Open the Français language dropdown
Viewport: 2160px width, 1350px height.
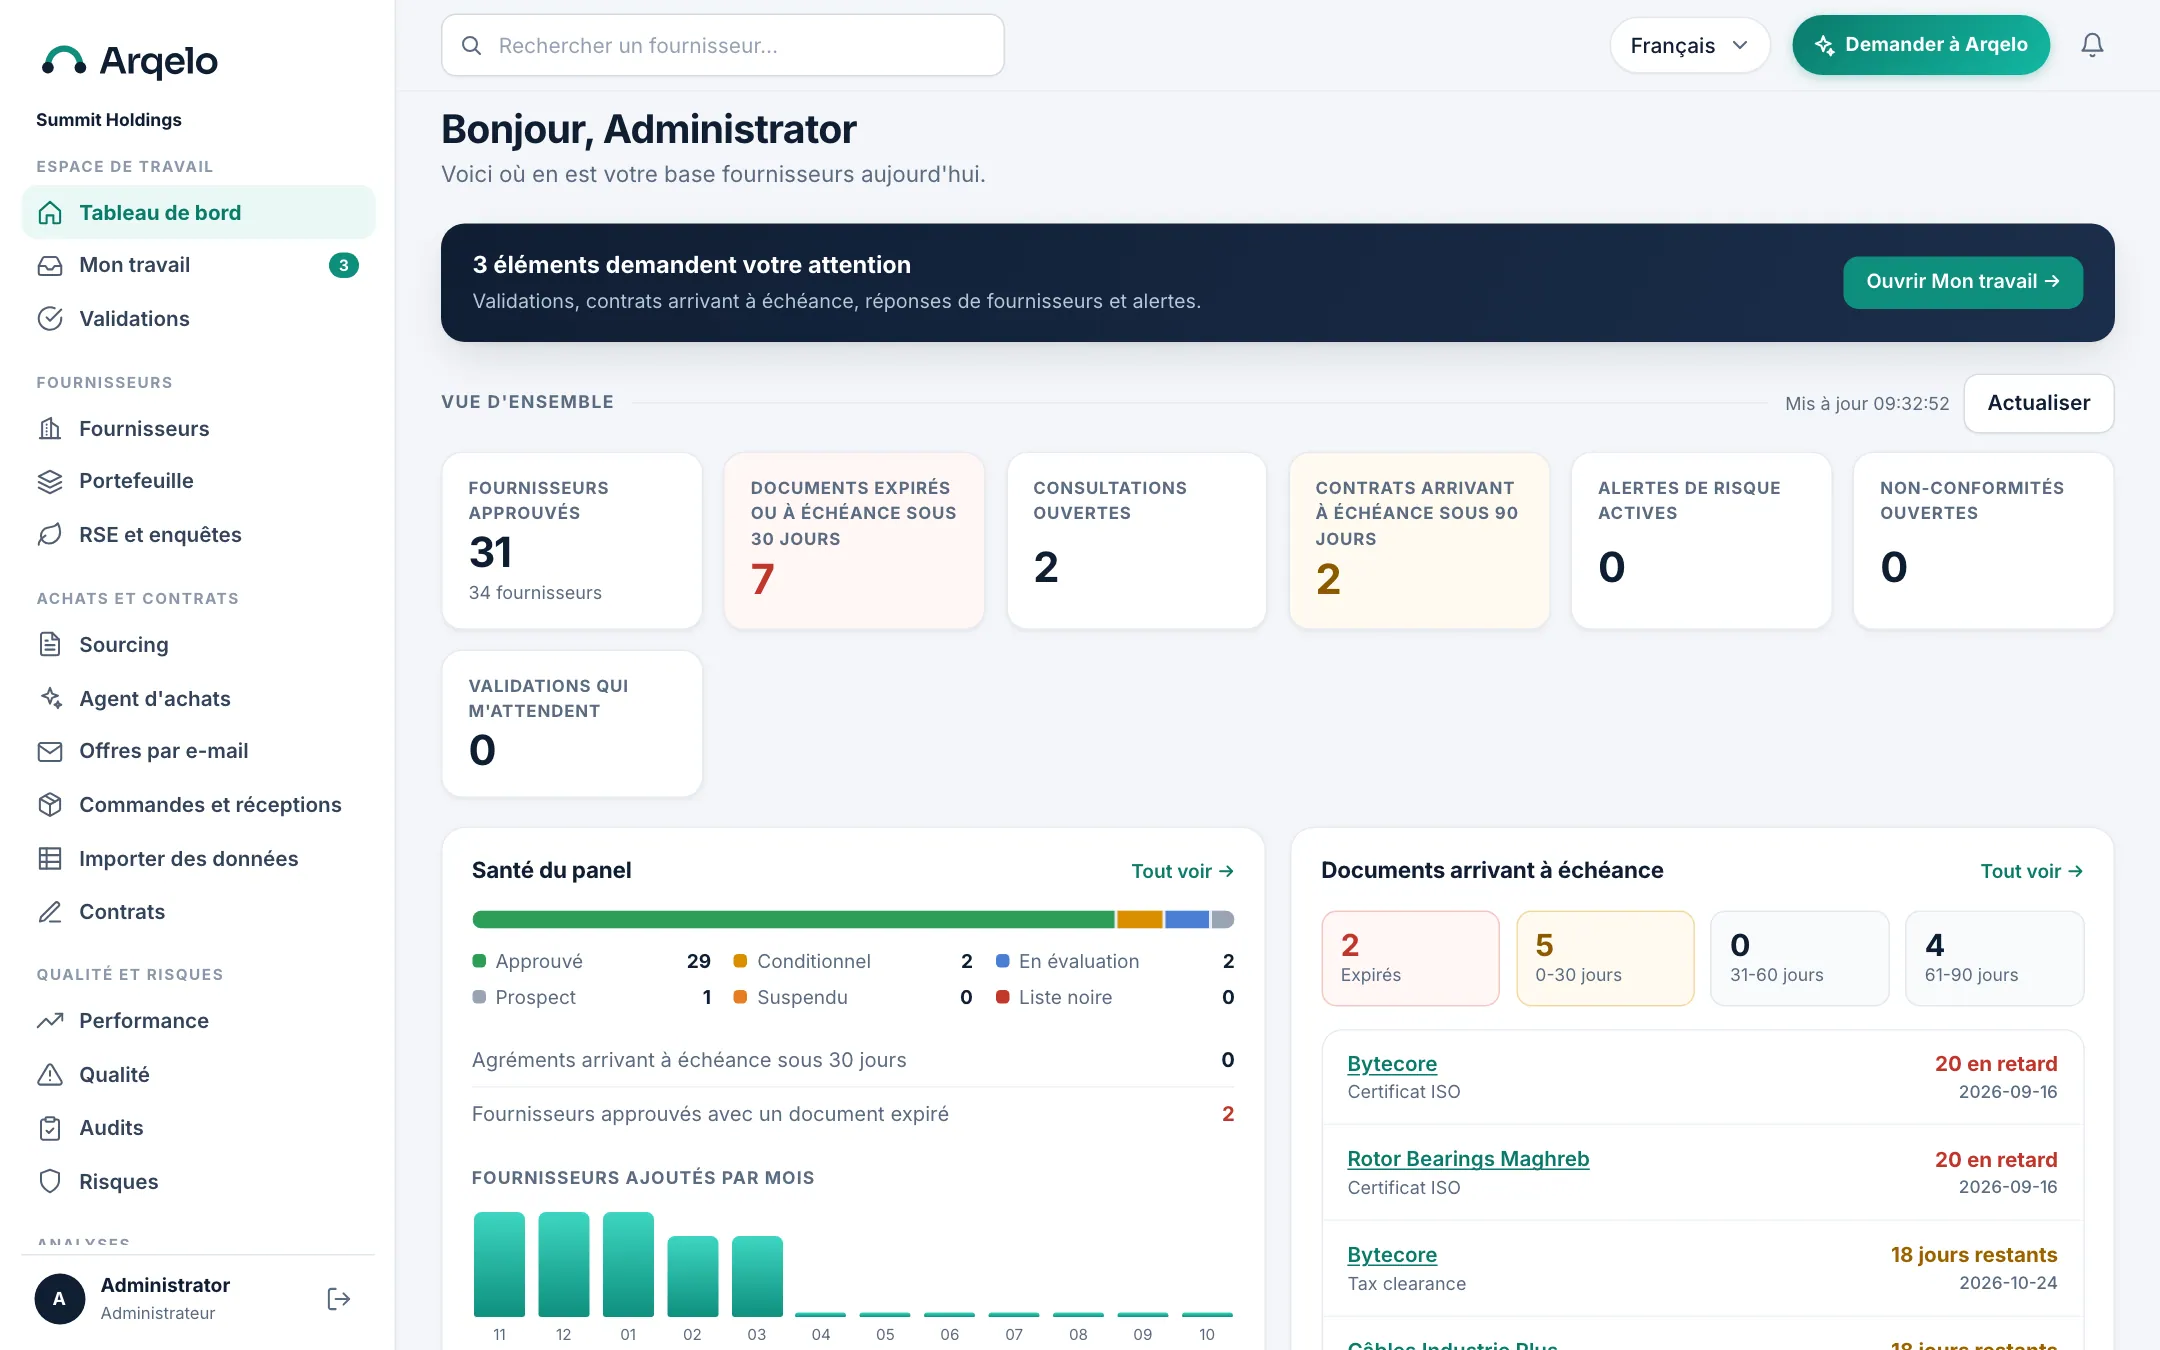(1689, 45)
